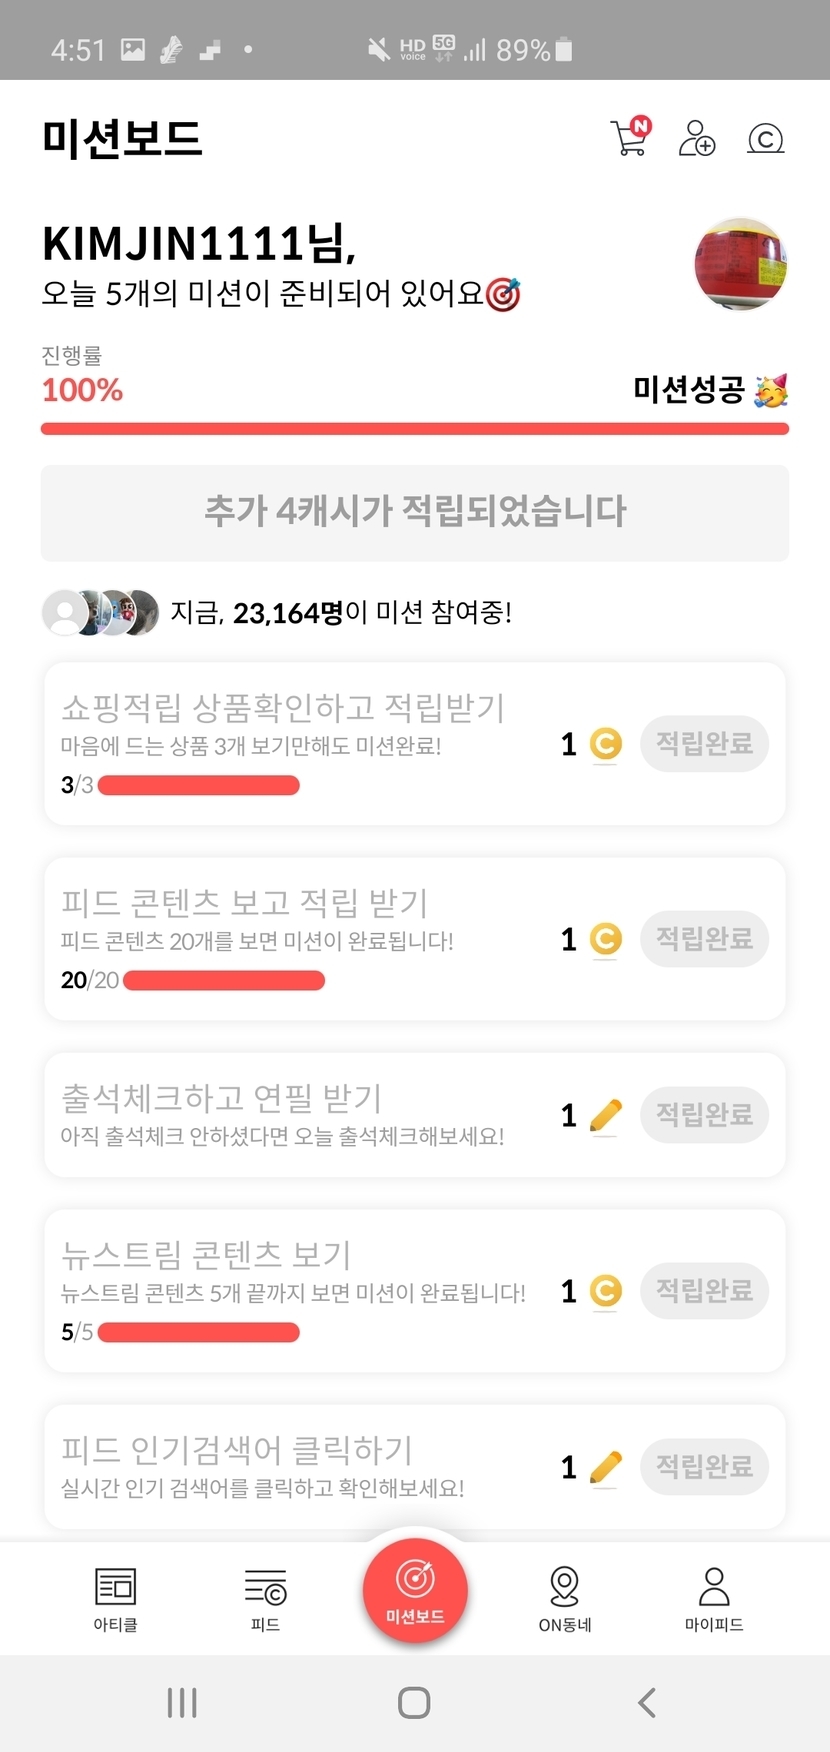Switch to the 피드 tab
Image resolution: width=830 pixels, height=1752 pixels.
point(265,1598)
